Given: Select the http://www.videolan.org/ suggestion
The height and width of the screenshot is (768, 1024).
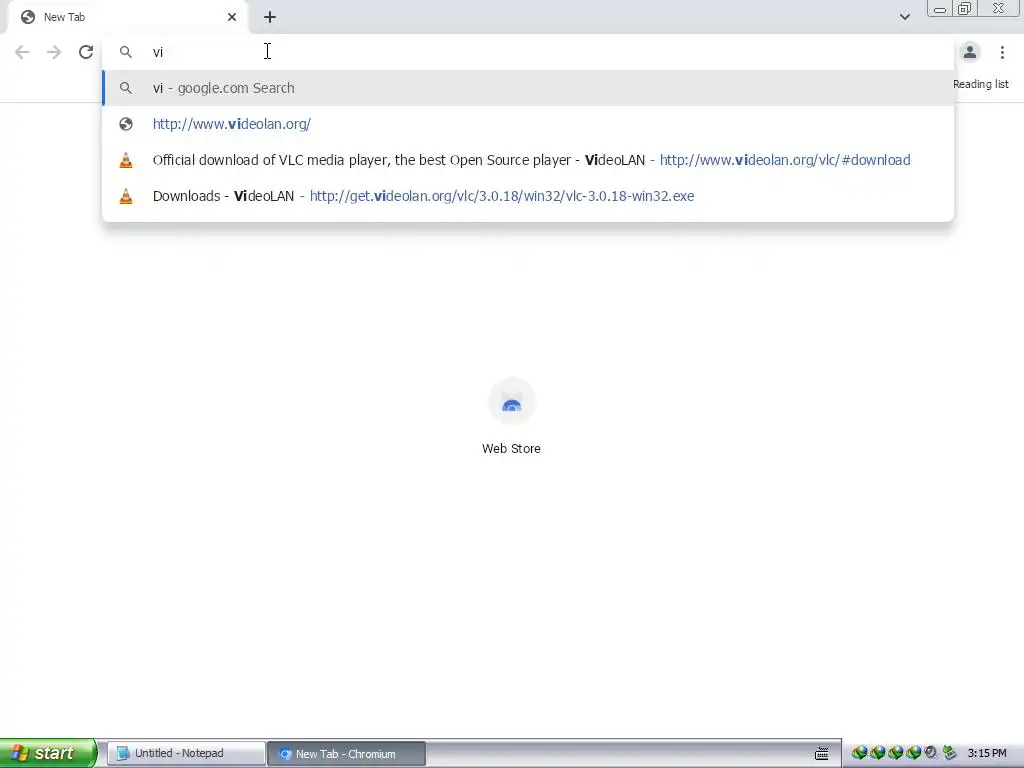Looking at the screenshot, I should (x=528, y=124).
